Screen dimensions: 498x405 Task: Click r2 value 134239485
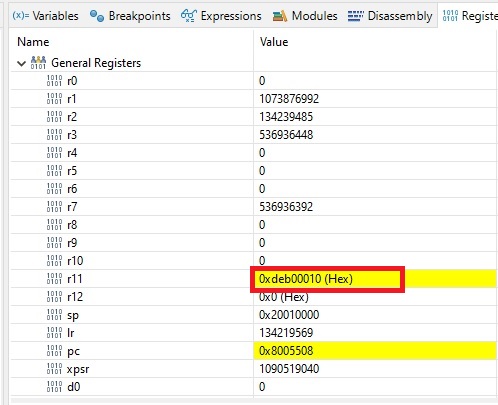286,117
